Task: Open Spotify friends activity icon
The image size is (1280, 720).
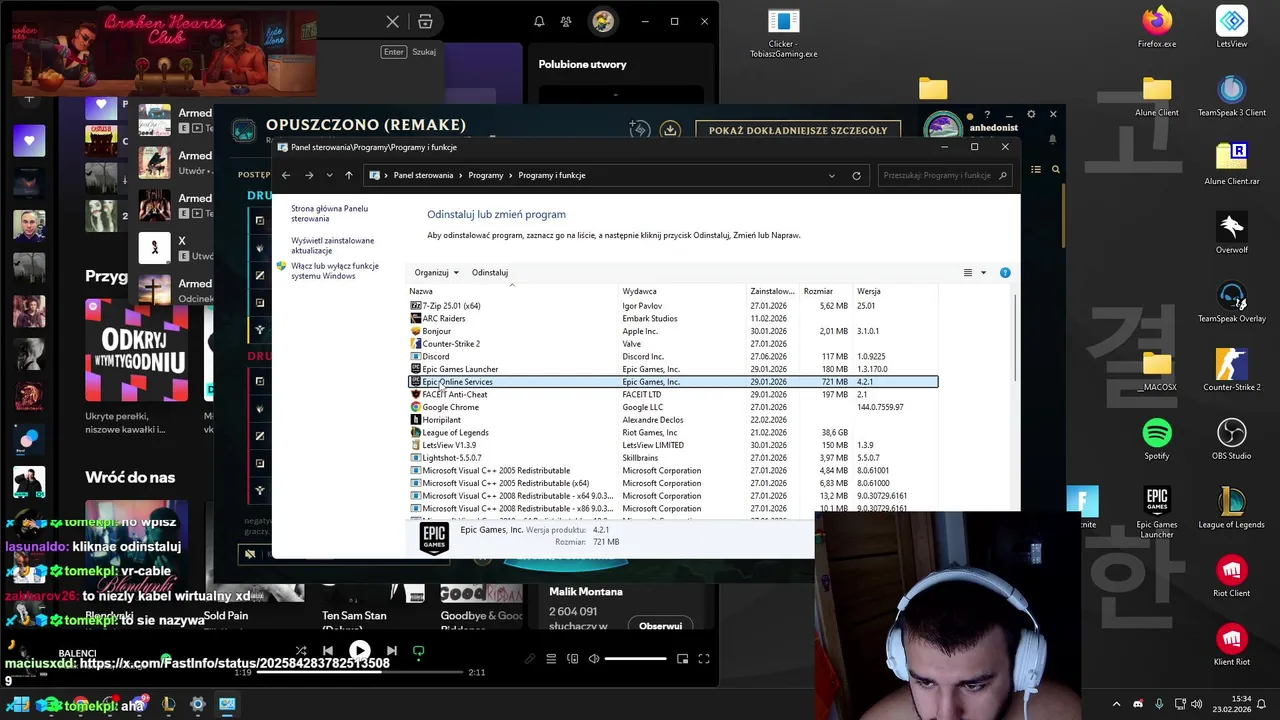Action: 566,21
